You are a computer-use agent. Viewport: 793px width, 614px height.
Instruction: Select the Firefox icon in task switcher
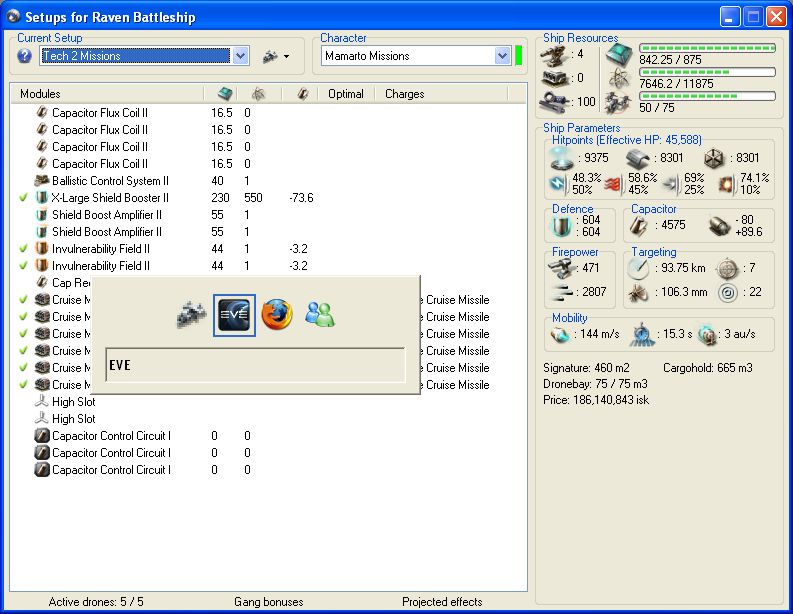(277, 315)
